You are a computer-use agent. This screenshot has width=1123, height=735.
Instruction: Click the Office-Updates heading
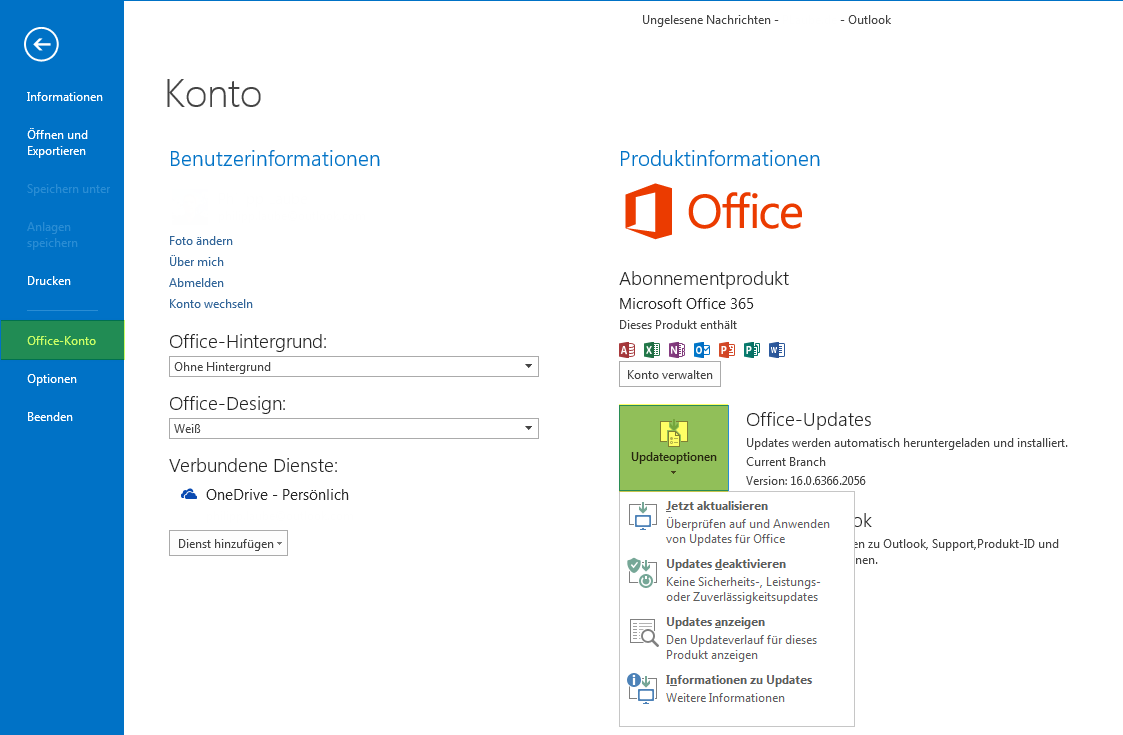pyautogui.click(x=809, y=420)
